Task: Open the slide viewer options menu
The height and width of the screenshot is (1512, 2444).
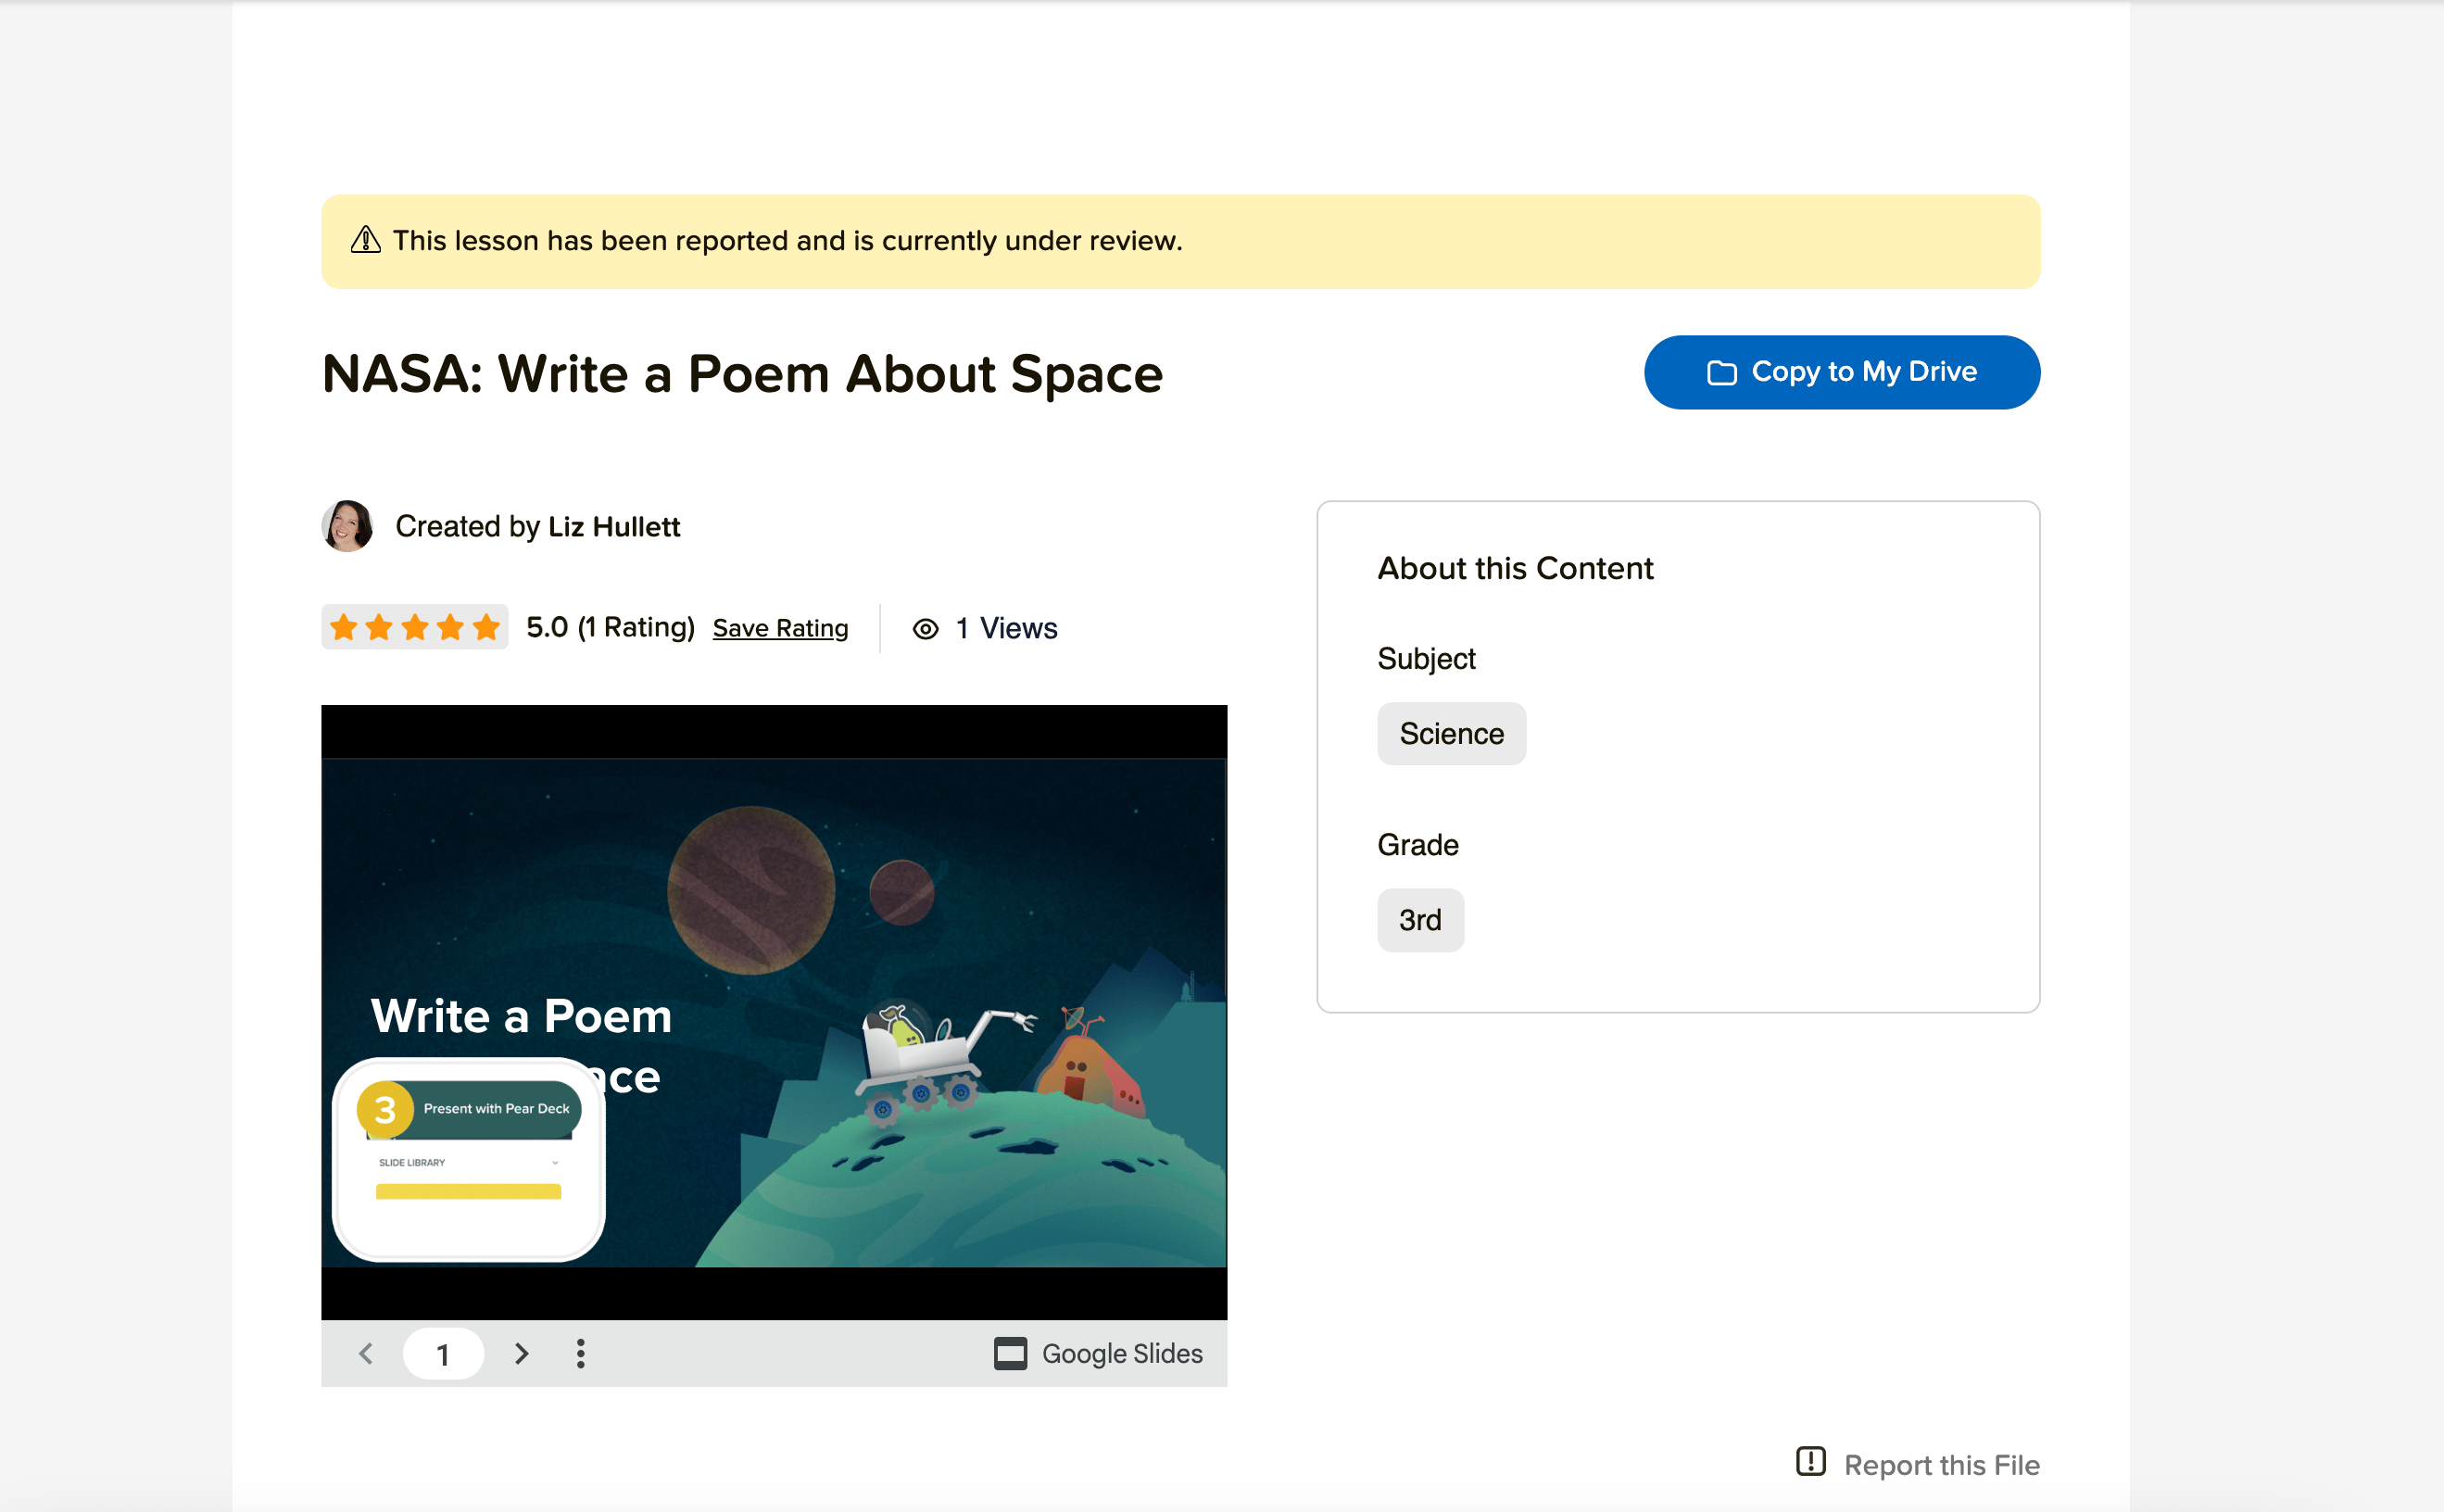Action: pos(580,1353)
